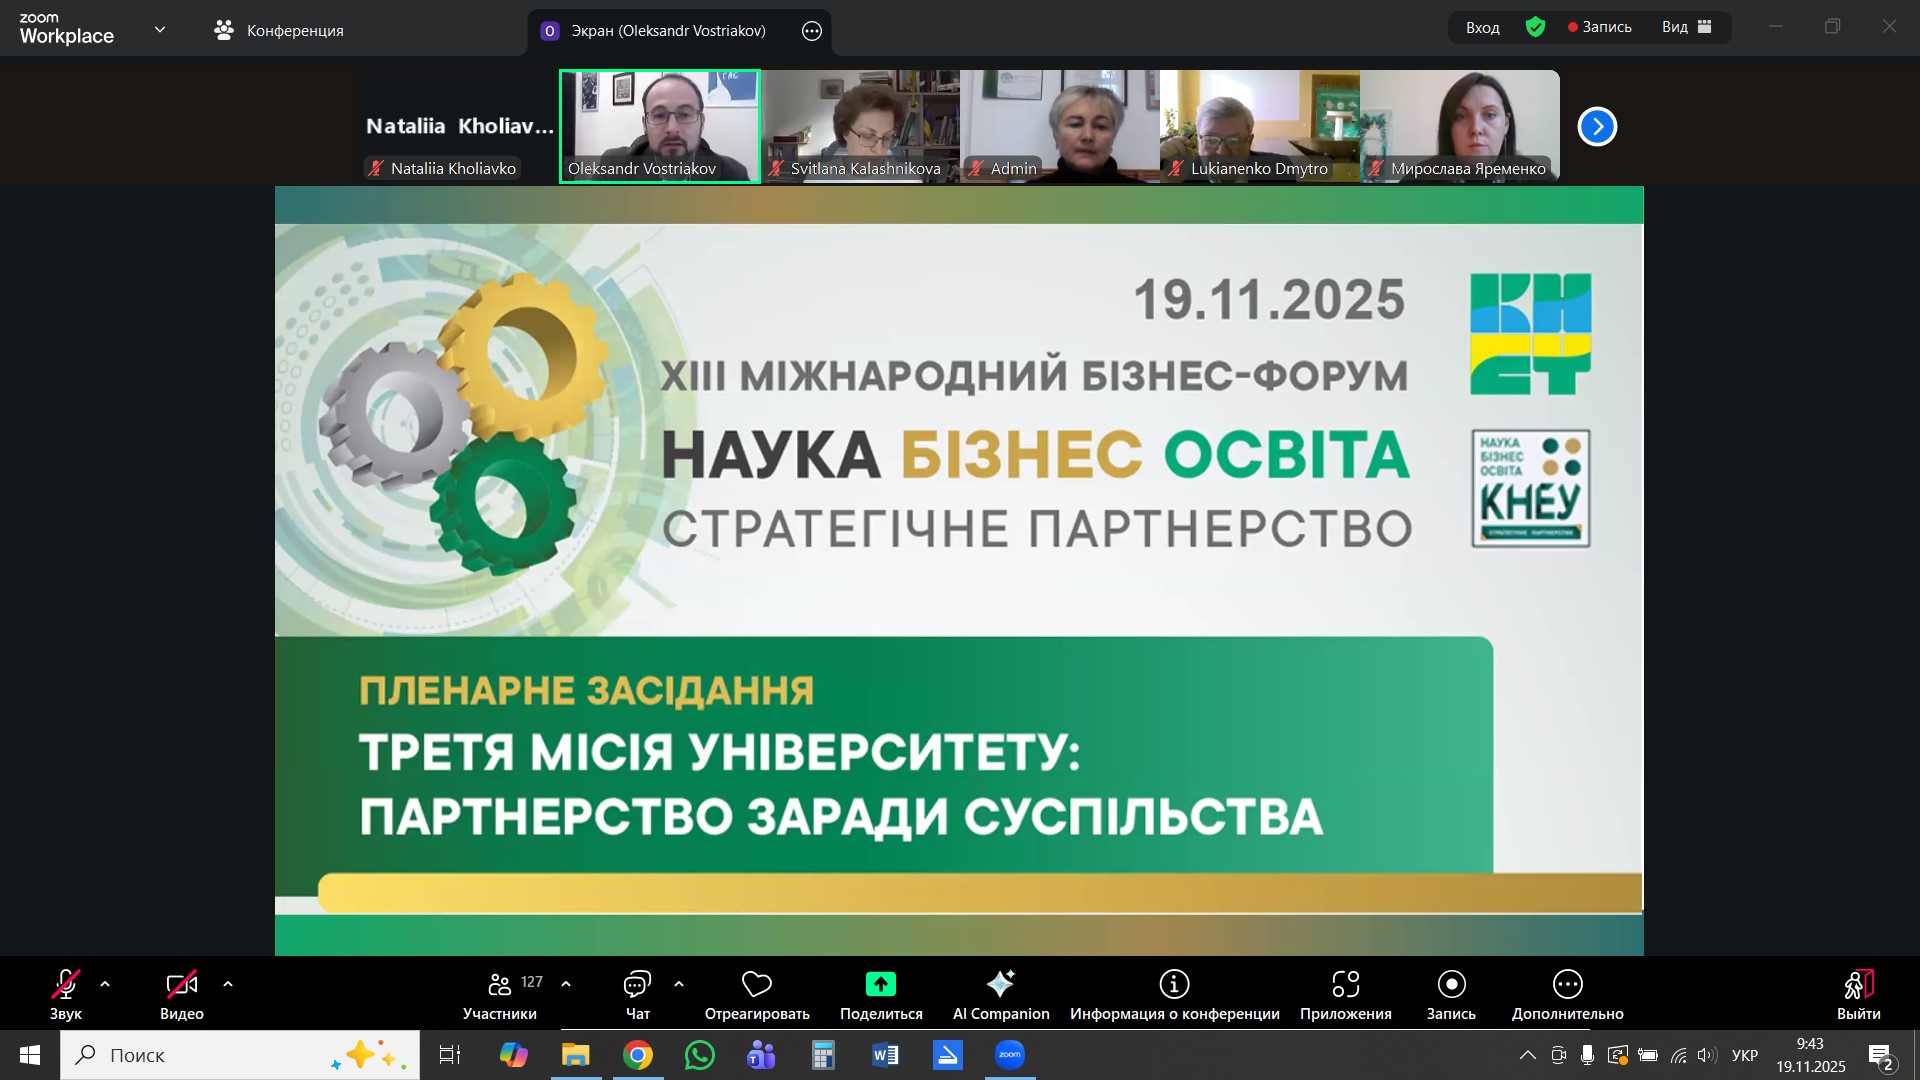The width and height of the screenshot is (1920, 1080).
Task: Open video options chevron next to Видео
Action: click(x=228, y=985)
